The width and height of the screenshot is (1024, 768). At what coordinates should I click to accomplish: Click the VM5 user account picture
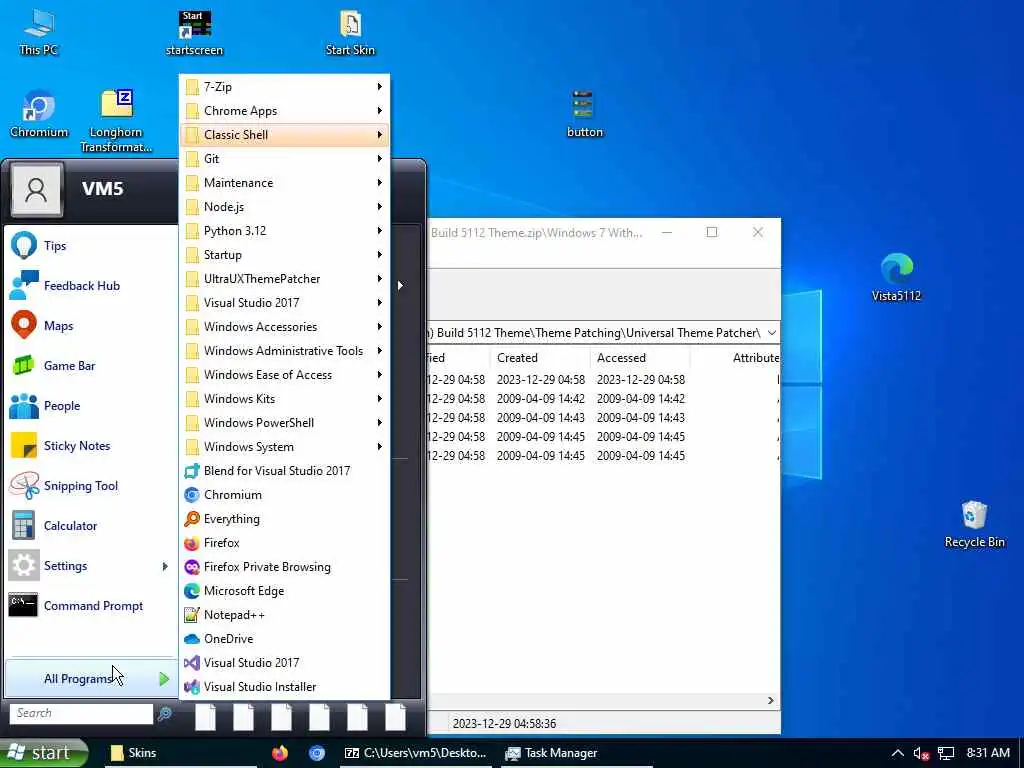coord(37,189)
